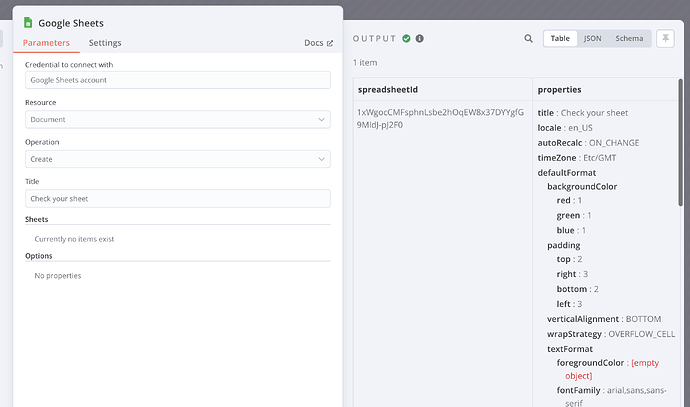The height and width of the screenshot is (407, 690).
Task: Switch to the Parameters tab
Action: [46, 43]
